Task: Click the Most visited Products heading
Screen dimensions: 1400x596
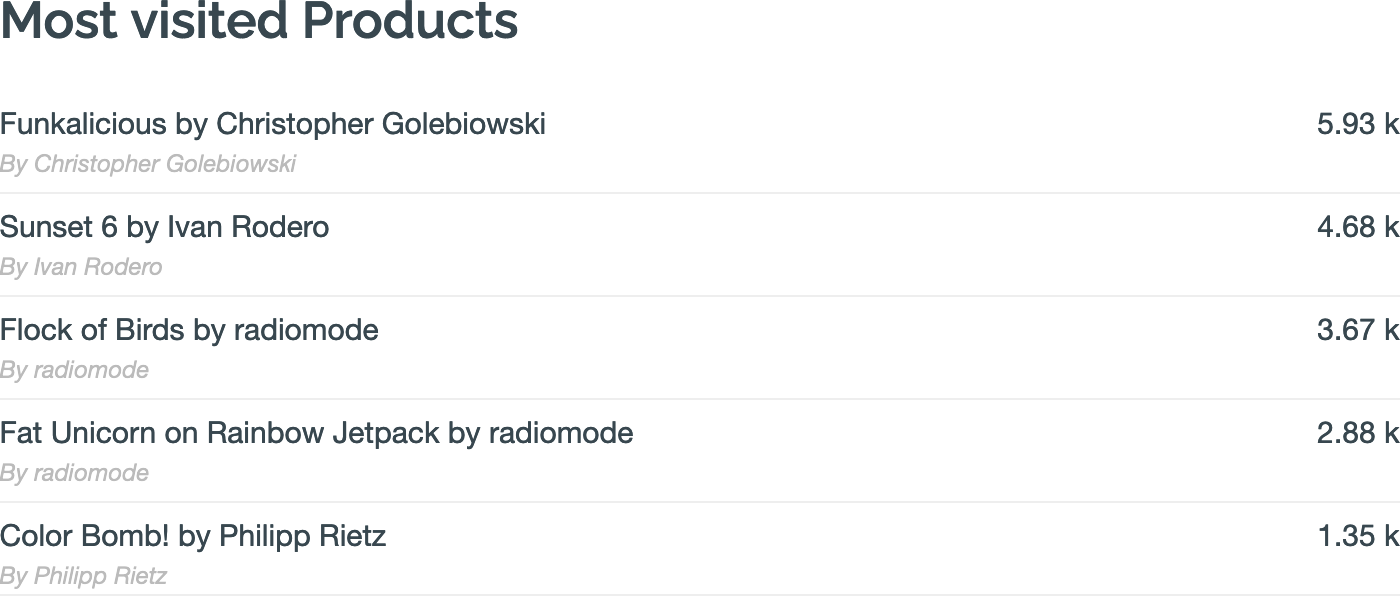Action: 259,21
